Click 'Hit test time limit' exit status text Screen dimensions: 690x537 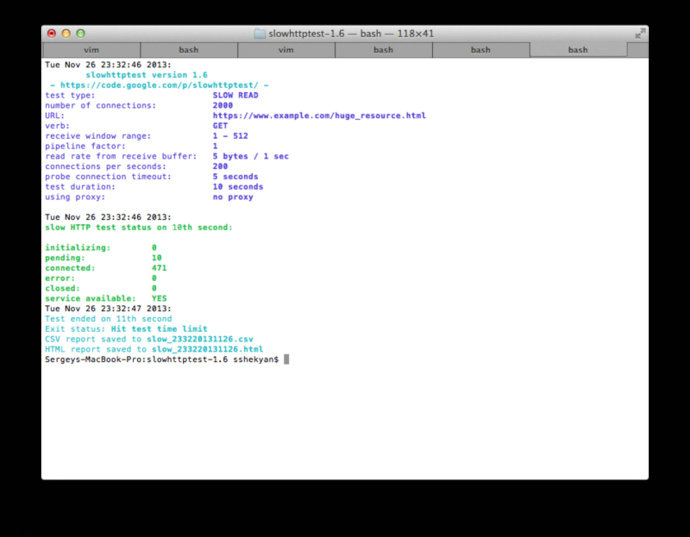tap(159, 329)
